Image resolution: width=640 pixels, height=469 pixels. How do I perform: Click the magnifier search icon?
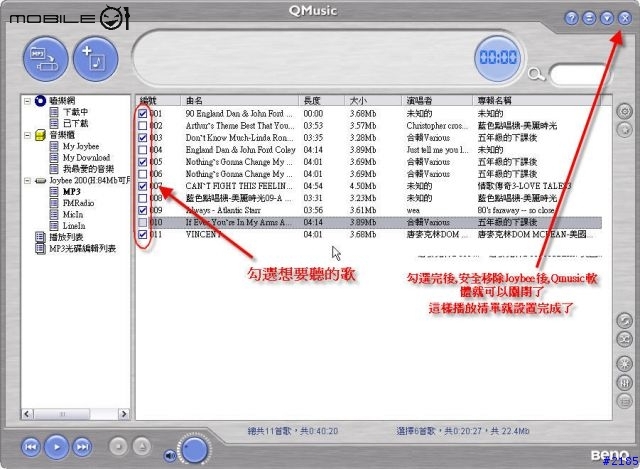coord(536,74)
